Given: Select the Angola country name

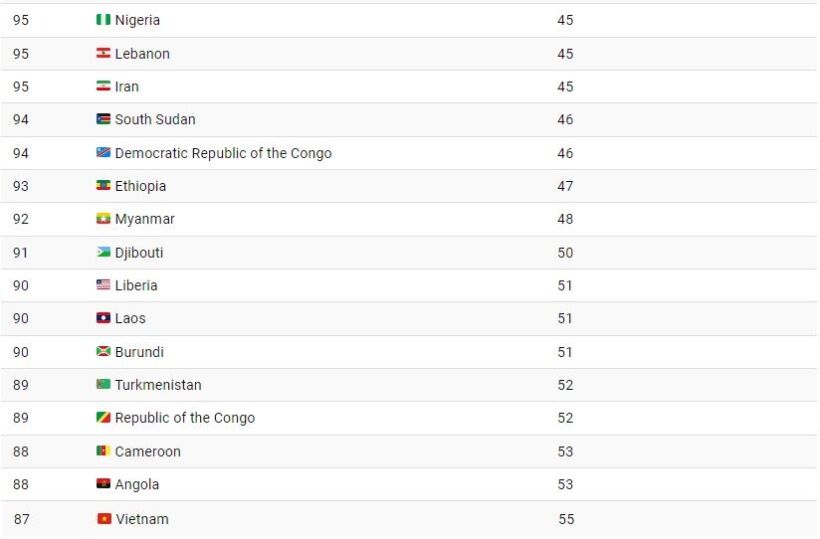Looking at the screenshot, I should tap(137, 484).
